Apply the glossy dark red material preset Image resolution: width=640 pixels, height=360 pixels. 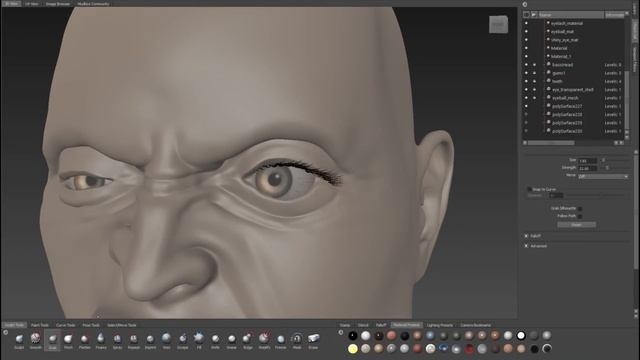(469, 349)
